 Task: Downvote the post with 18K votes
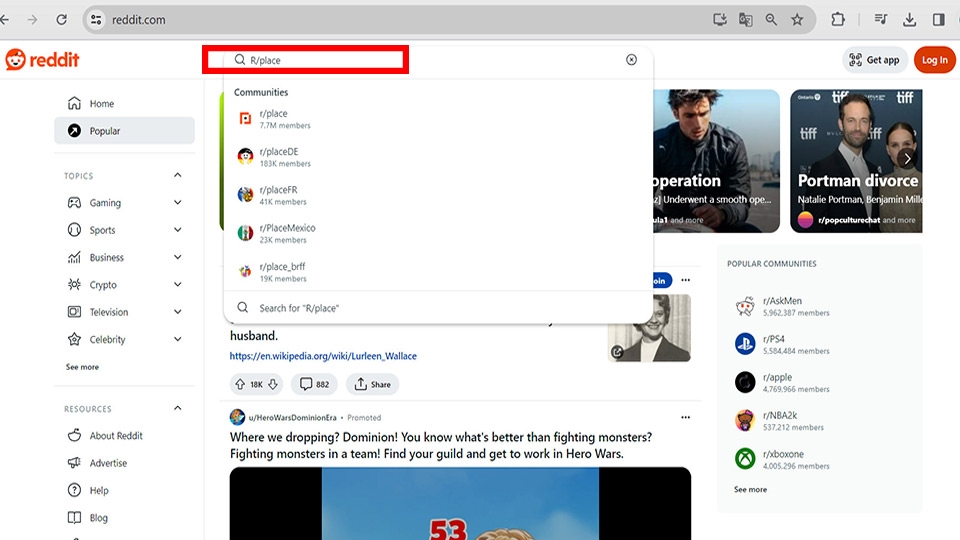(273, 384)
